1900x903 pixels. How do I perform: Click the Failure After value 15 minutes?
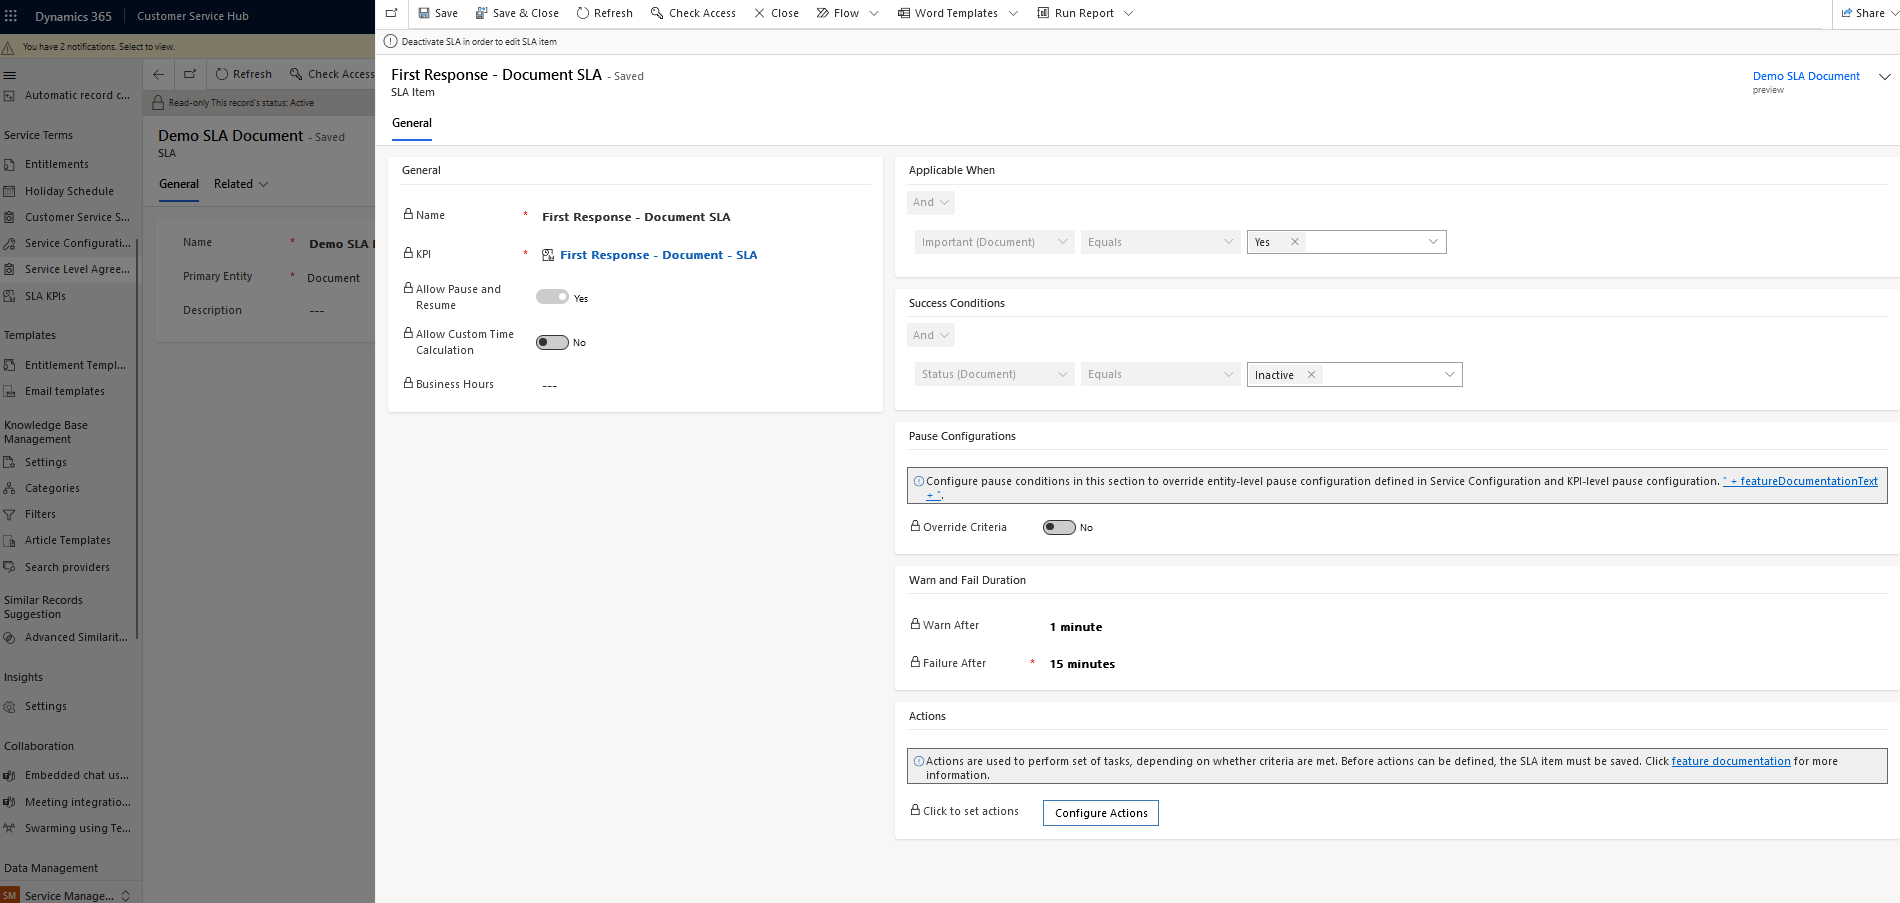pos(1082,664)
